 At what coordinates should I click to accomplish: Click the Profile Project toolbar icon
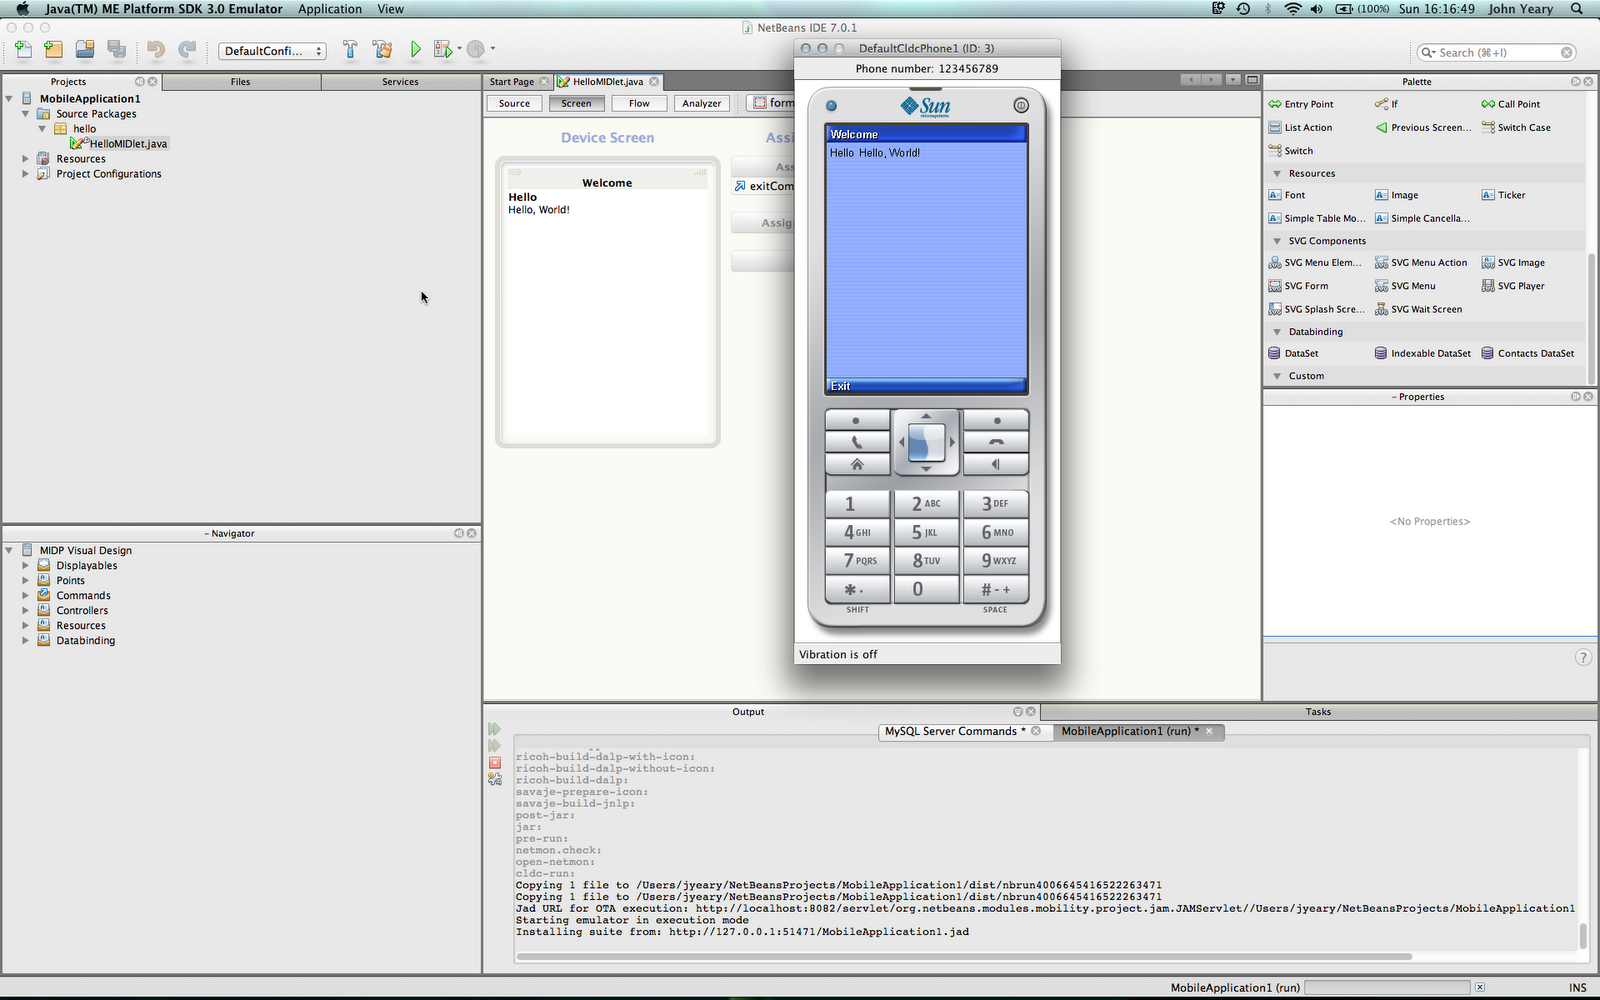476,49
